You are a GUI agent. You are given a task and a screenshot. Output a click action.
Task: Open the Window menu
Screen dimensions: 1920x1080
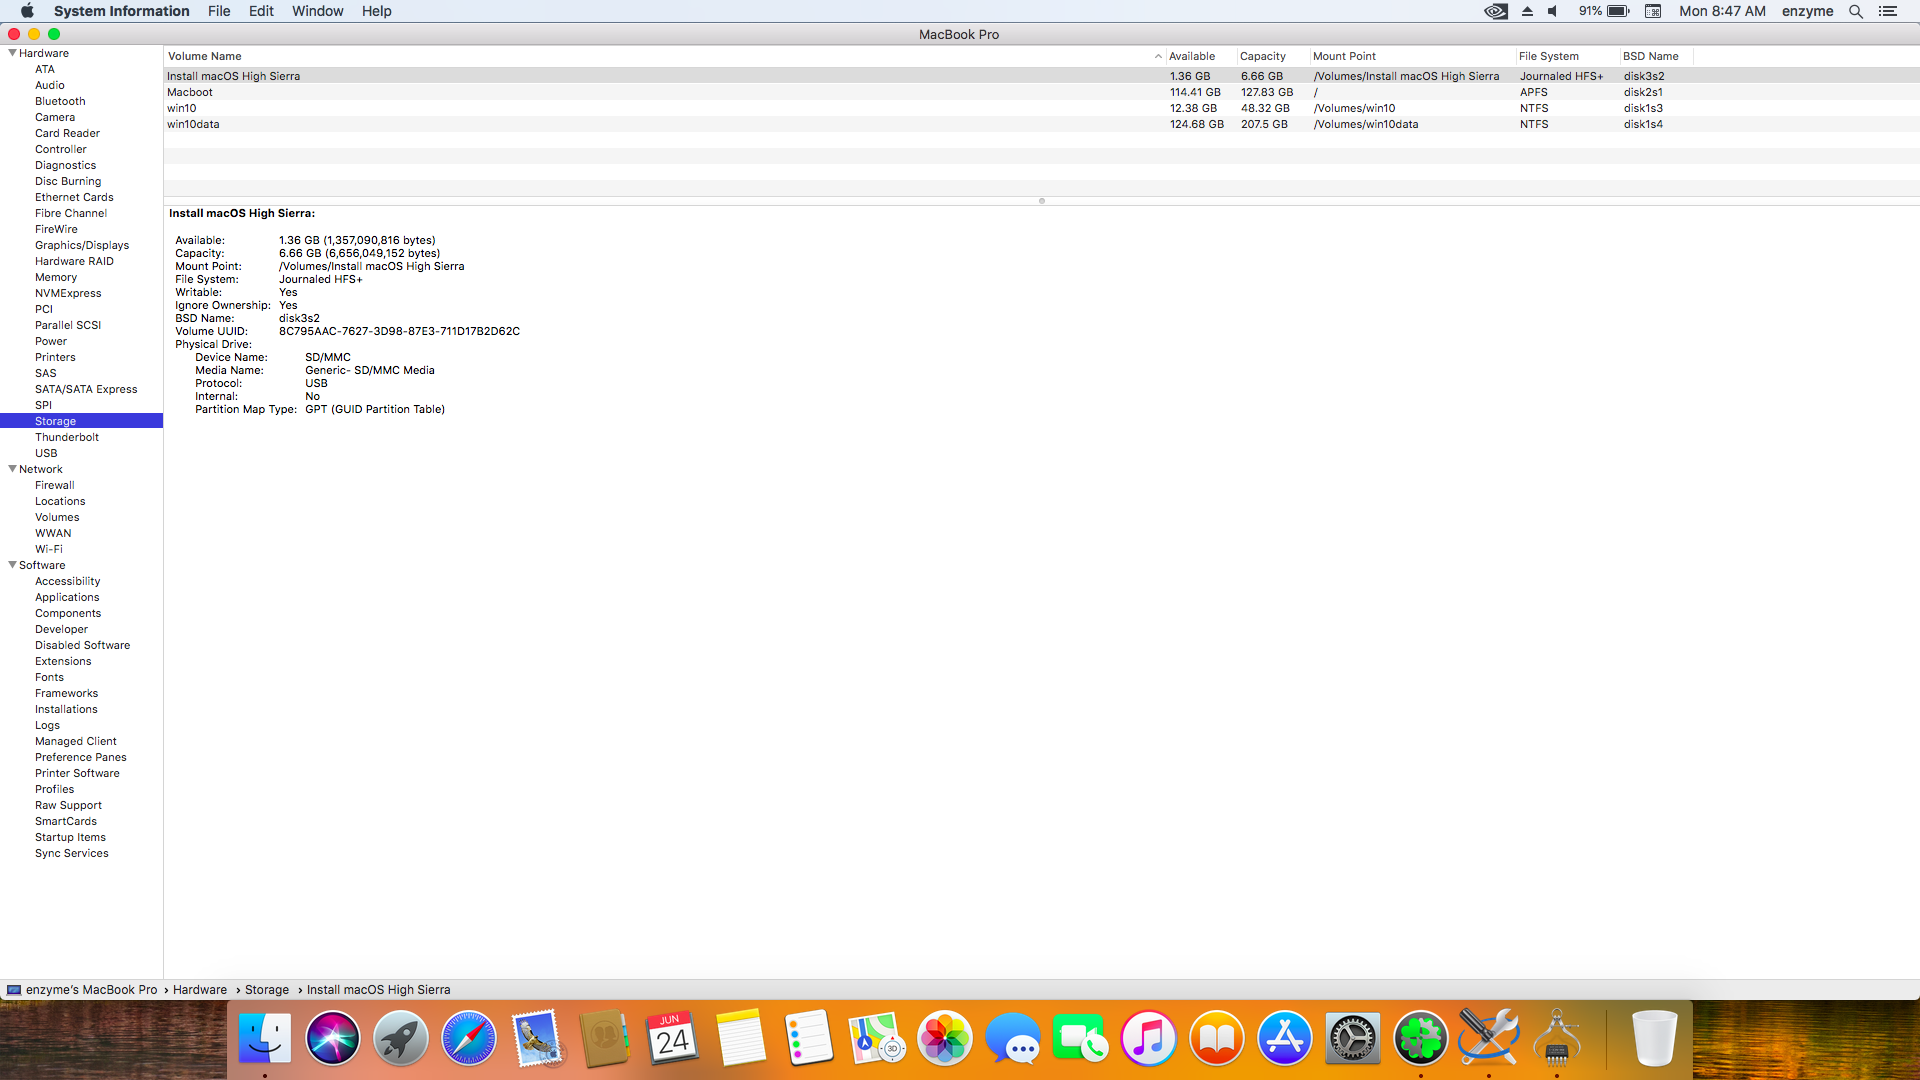point(317,11)
